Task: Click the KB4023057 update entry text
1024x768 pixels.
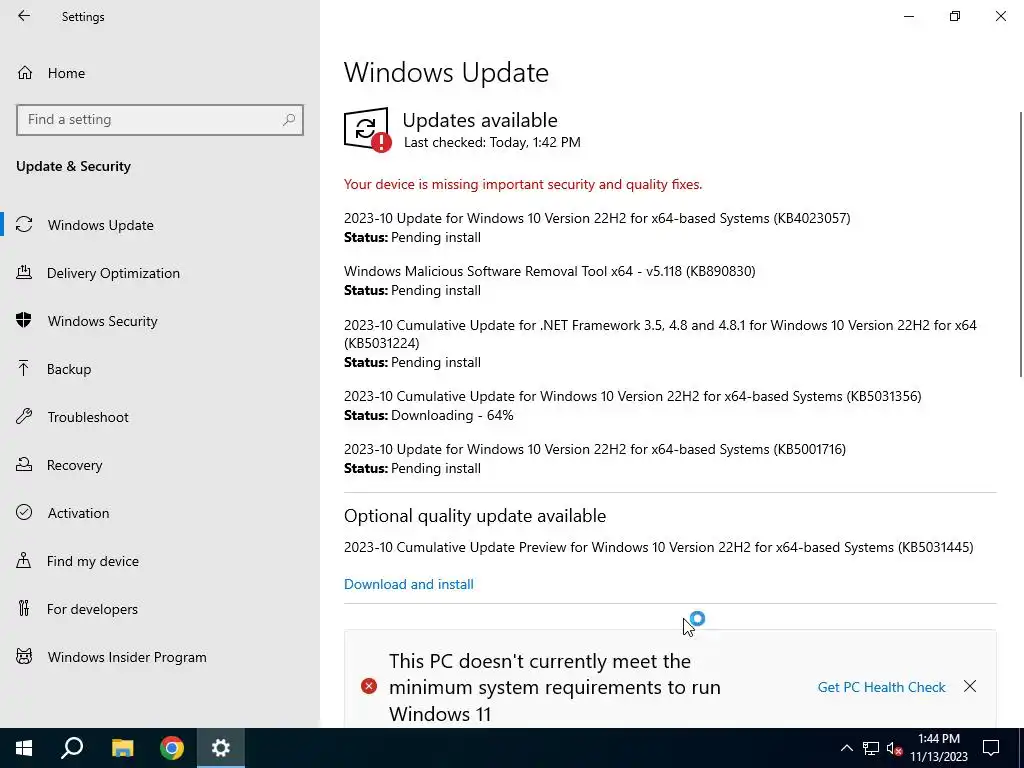Action: 597,218
